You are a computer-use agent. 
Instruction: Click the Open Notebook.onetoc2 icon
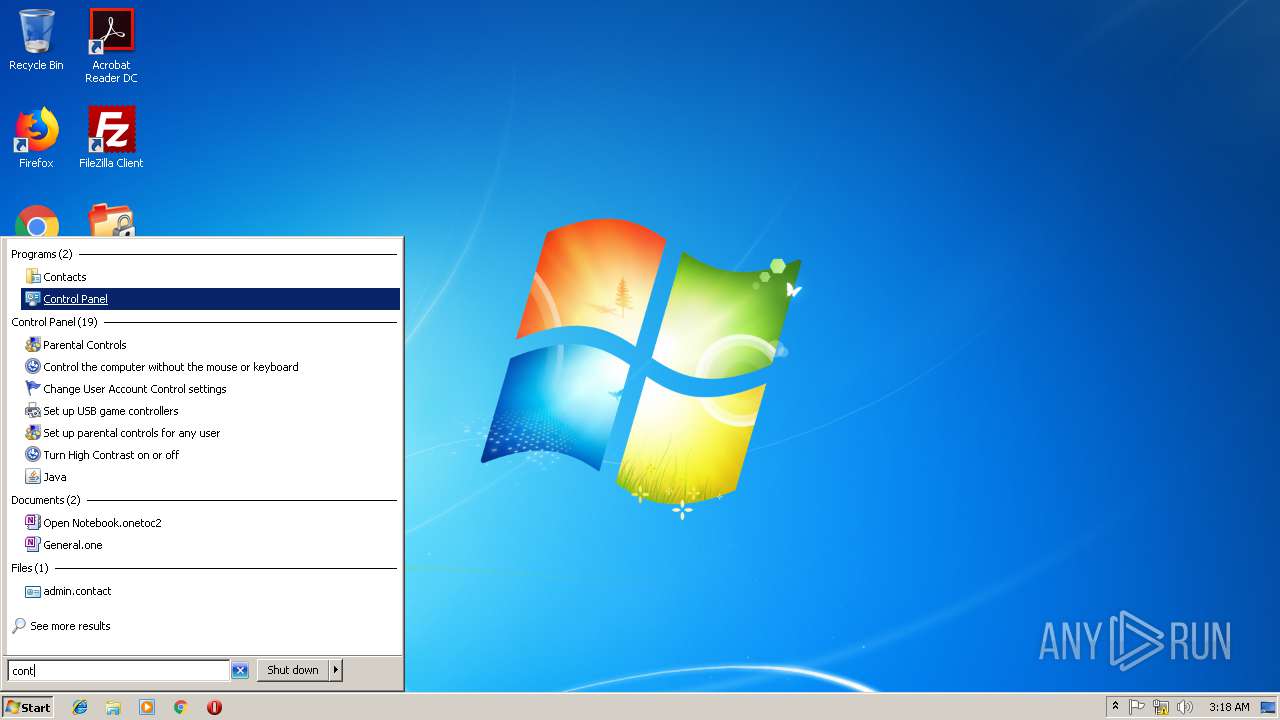(33, 523)
